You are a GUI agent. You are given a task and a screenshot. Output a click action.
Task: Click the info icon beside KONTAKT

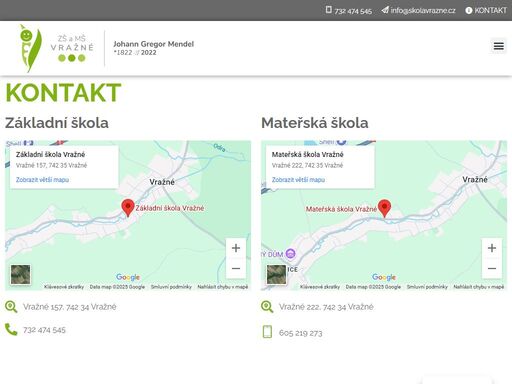coord(469,10)
